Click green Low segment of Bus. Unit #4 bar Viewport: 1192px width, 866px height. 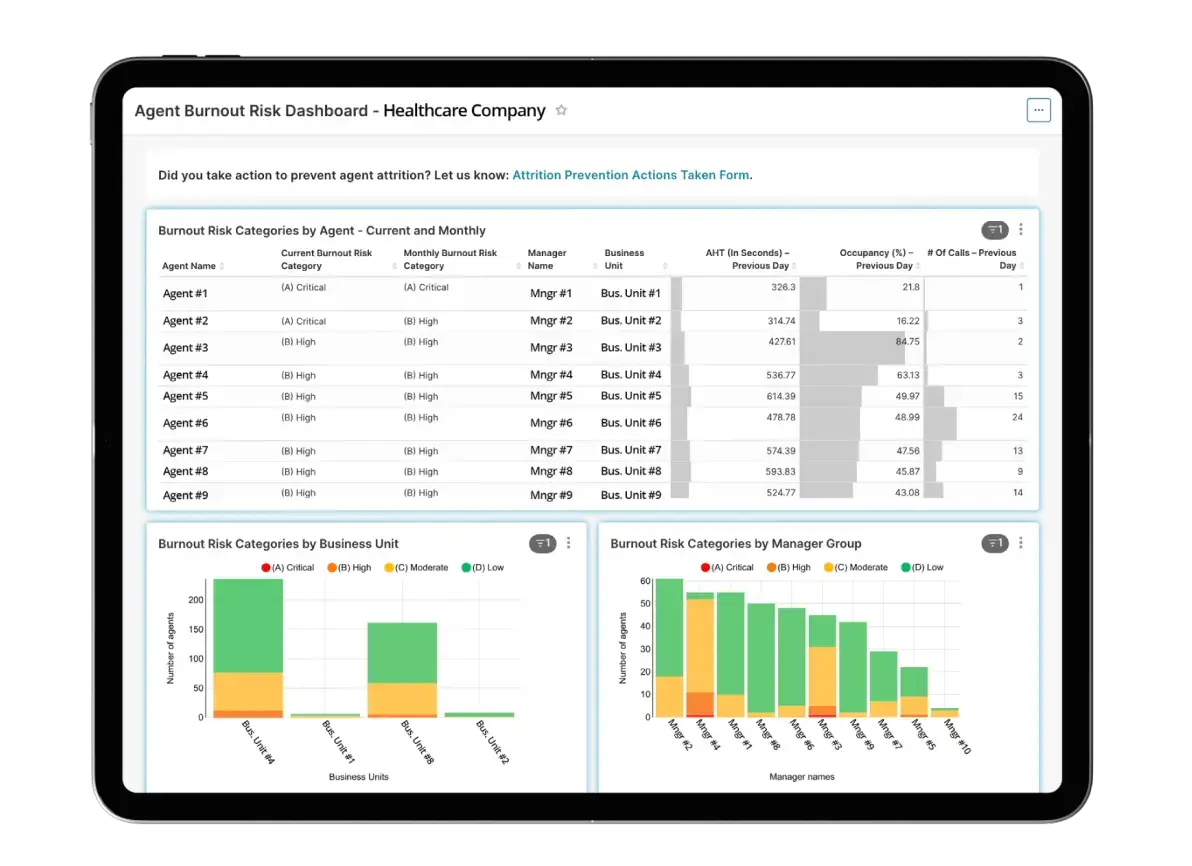[248, 625]
